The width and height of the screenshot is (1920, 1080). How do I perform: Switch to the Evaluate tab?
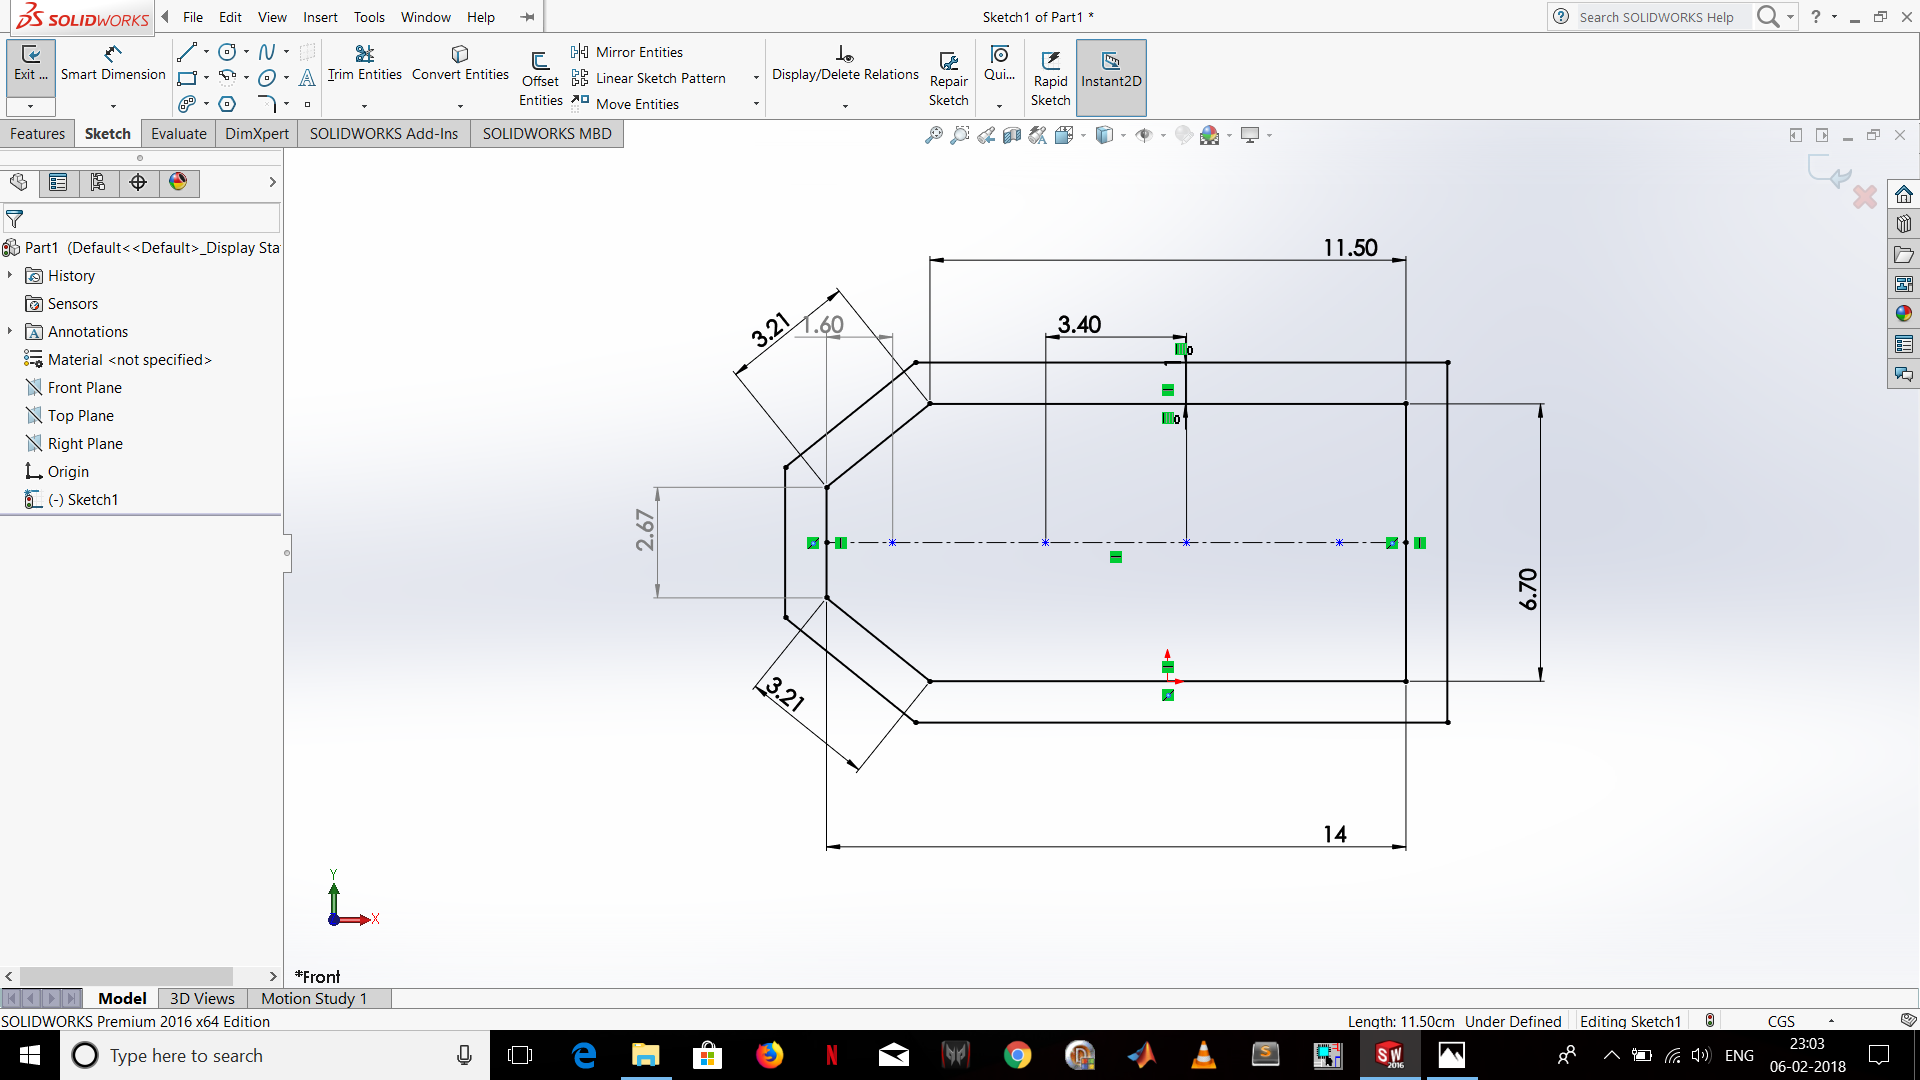coord(177,132)
